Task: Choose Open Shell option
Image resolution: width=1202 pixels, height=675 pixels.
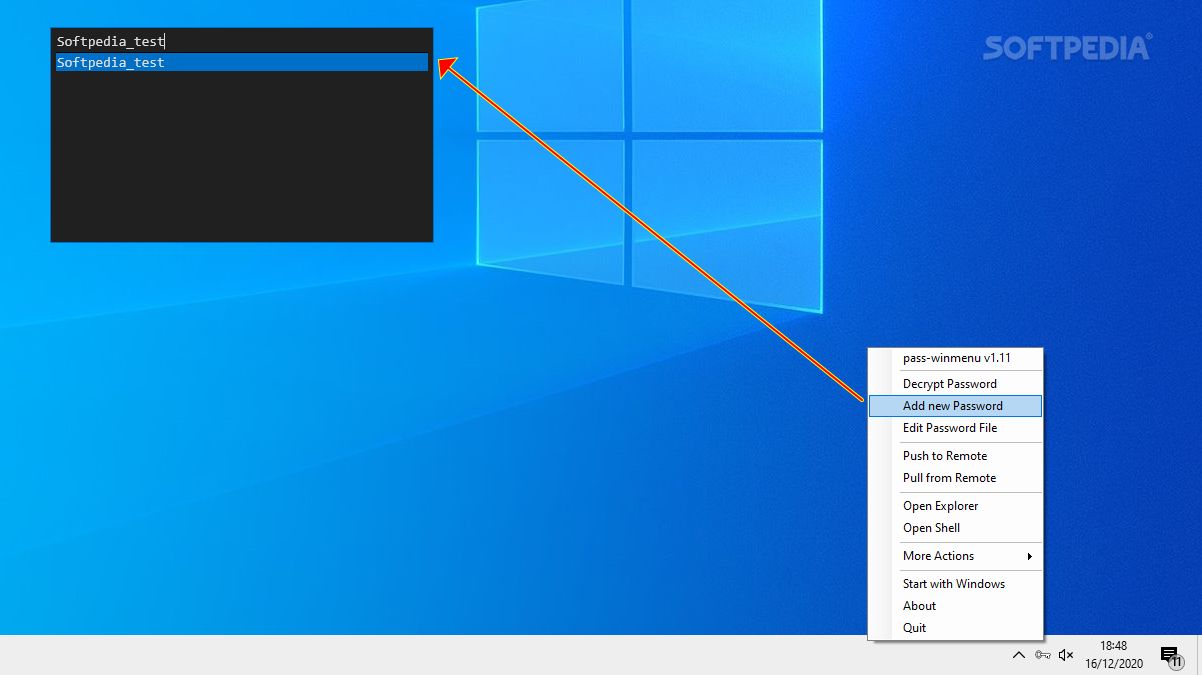Action: 955,528
